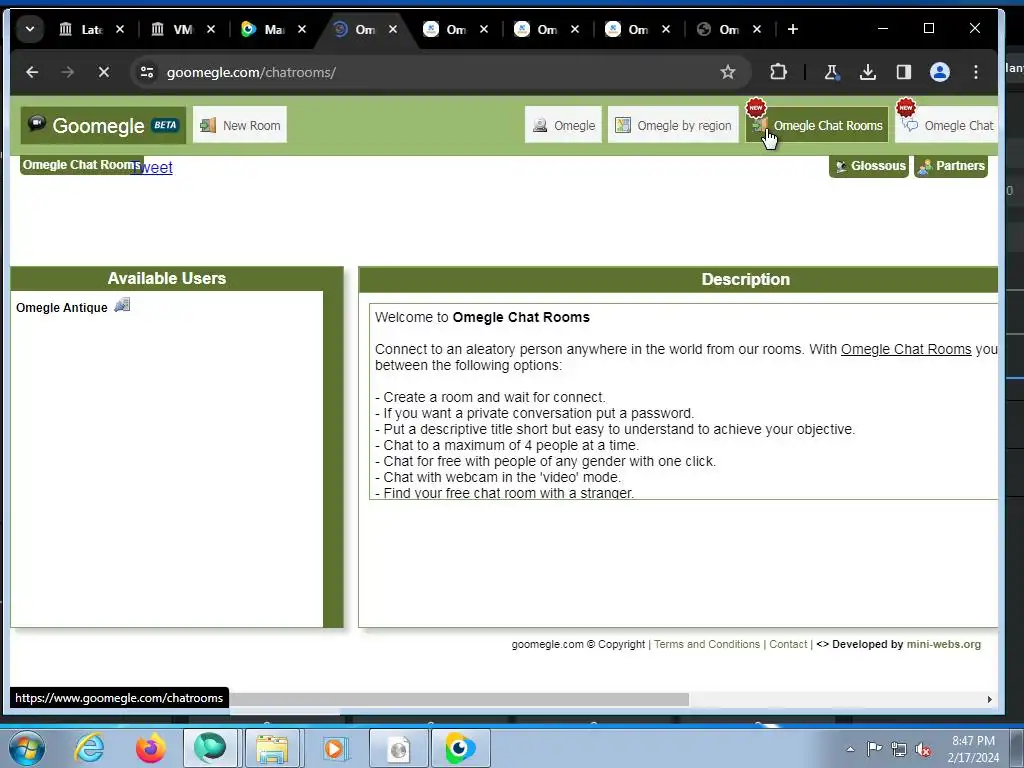
Task: Create a New Room
Action: [x=240, y=125]
